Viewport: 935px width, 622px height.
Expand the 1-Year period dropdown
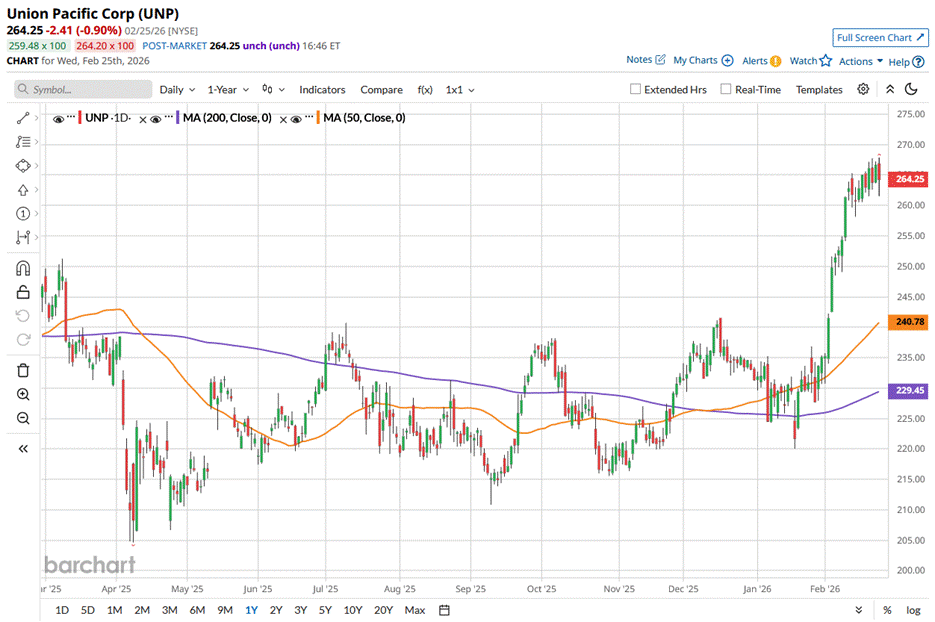[x=228, y=89]
